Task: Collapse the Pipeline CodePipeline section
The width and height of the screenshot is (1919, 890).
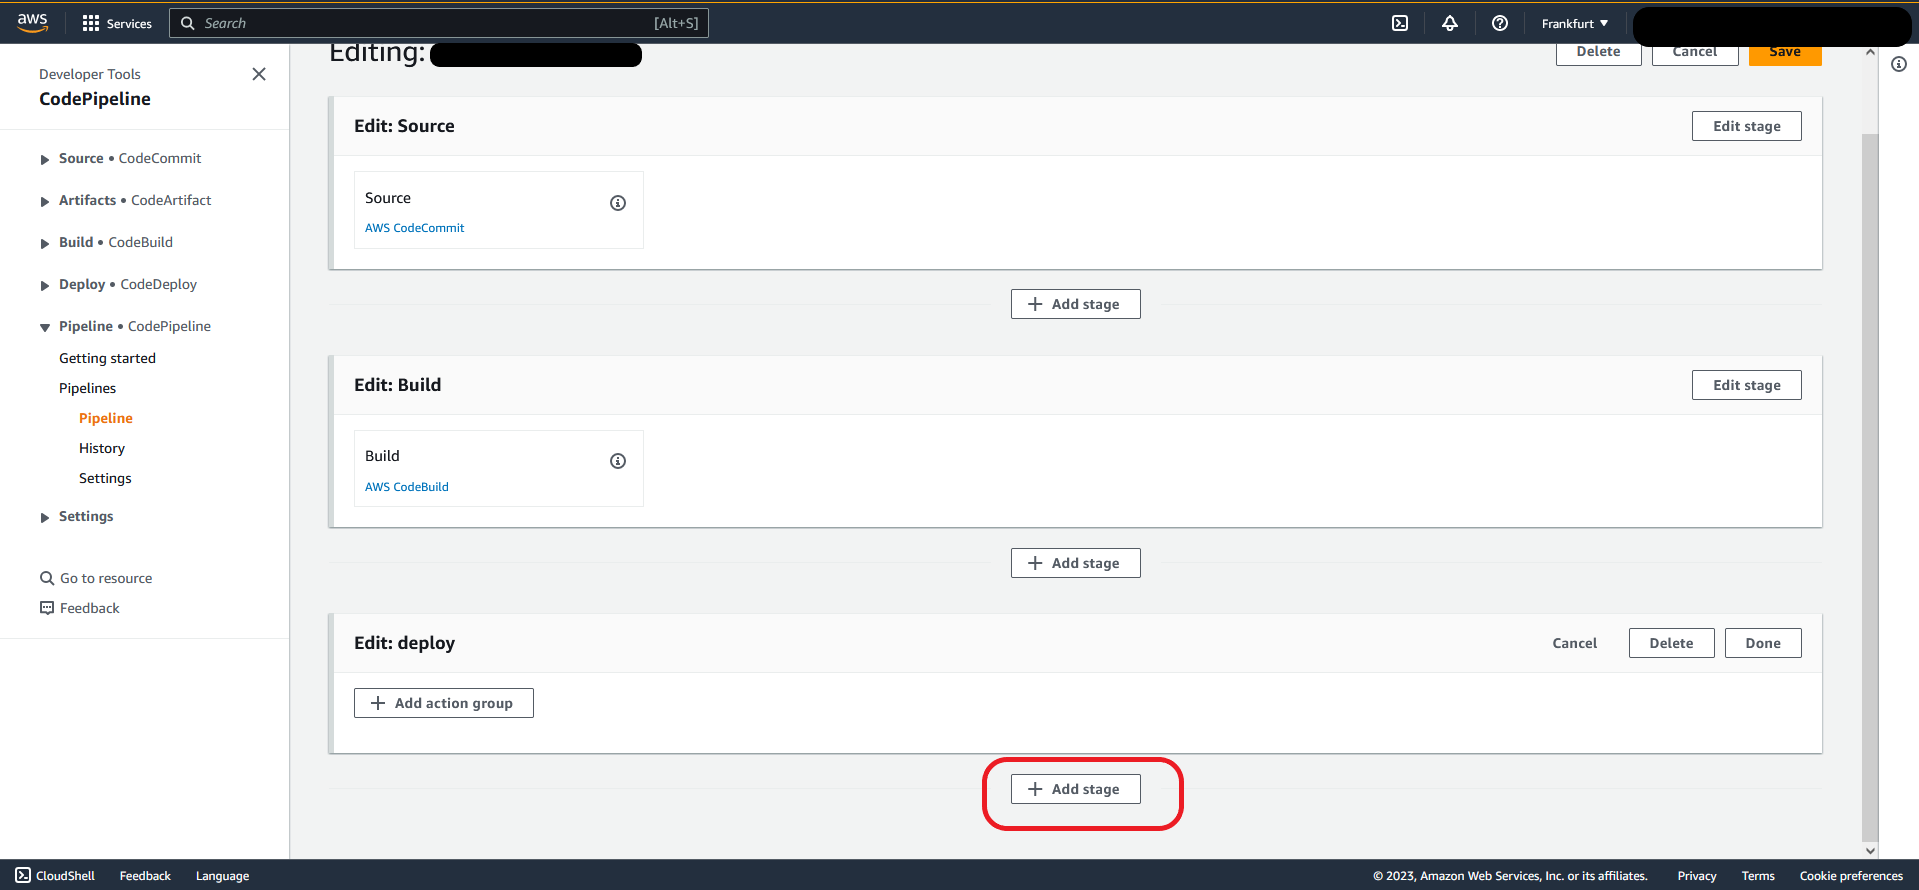Action: pos(45,327)
